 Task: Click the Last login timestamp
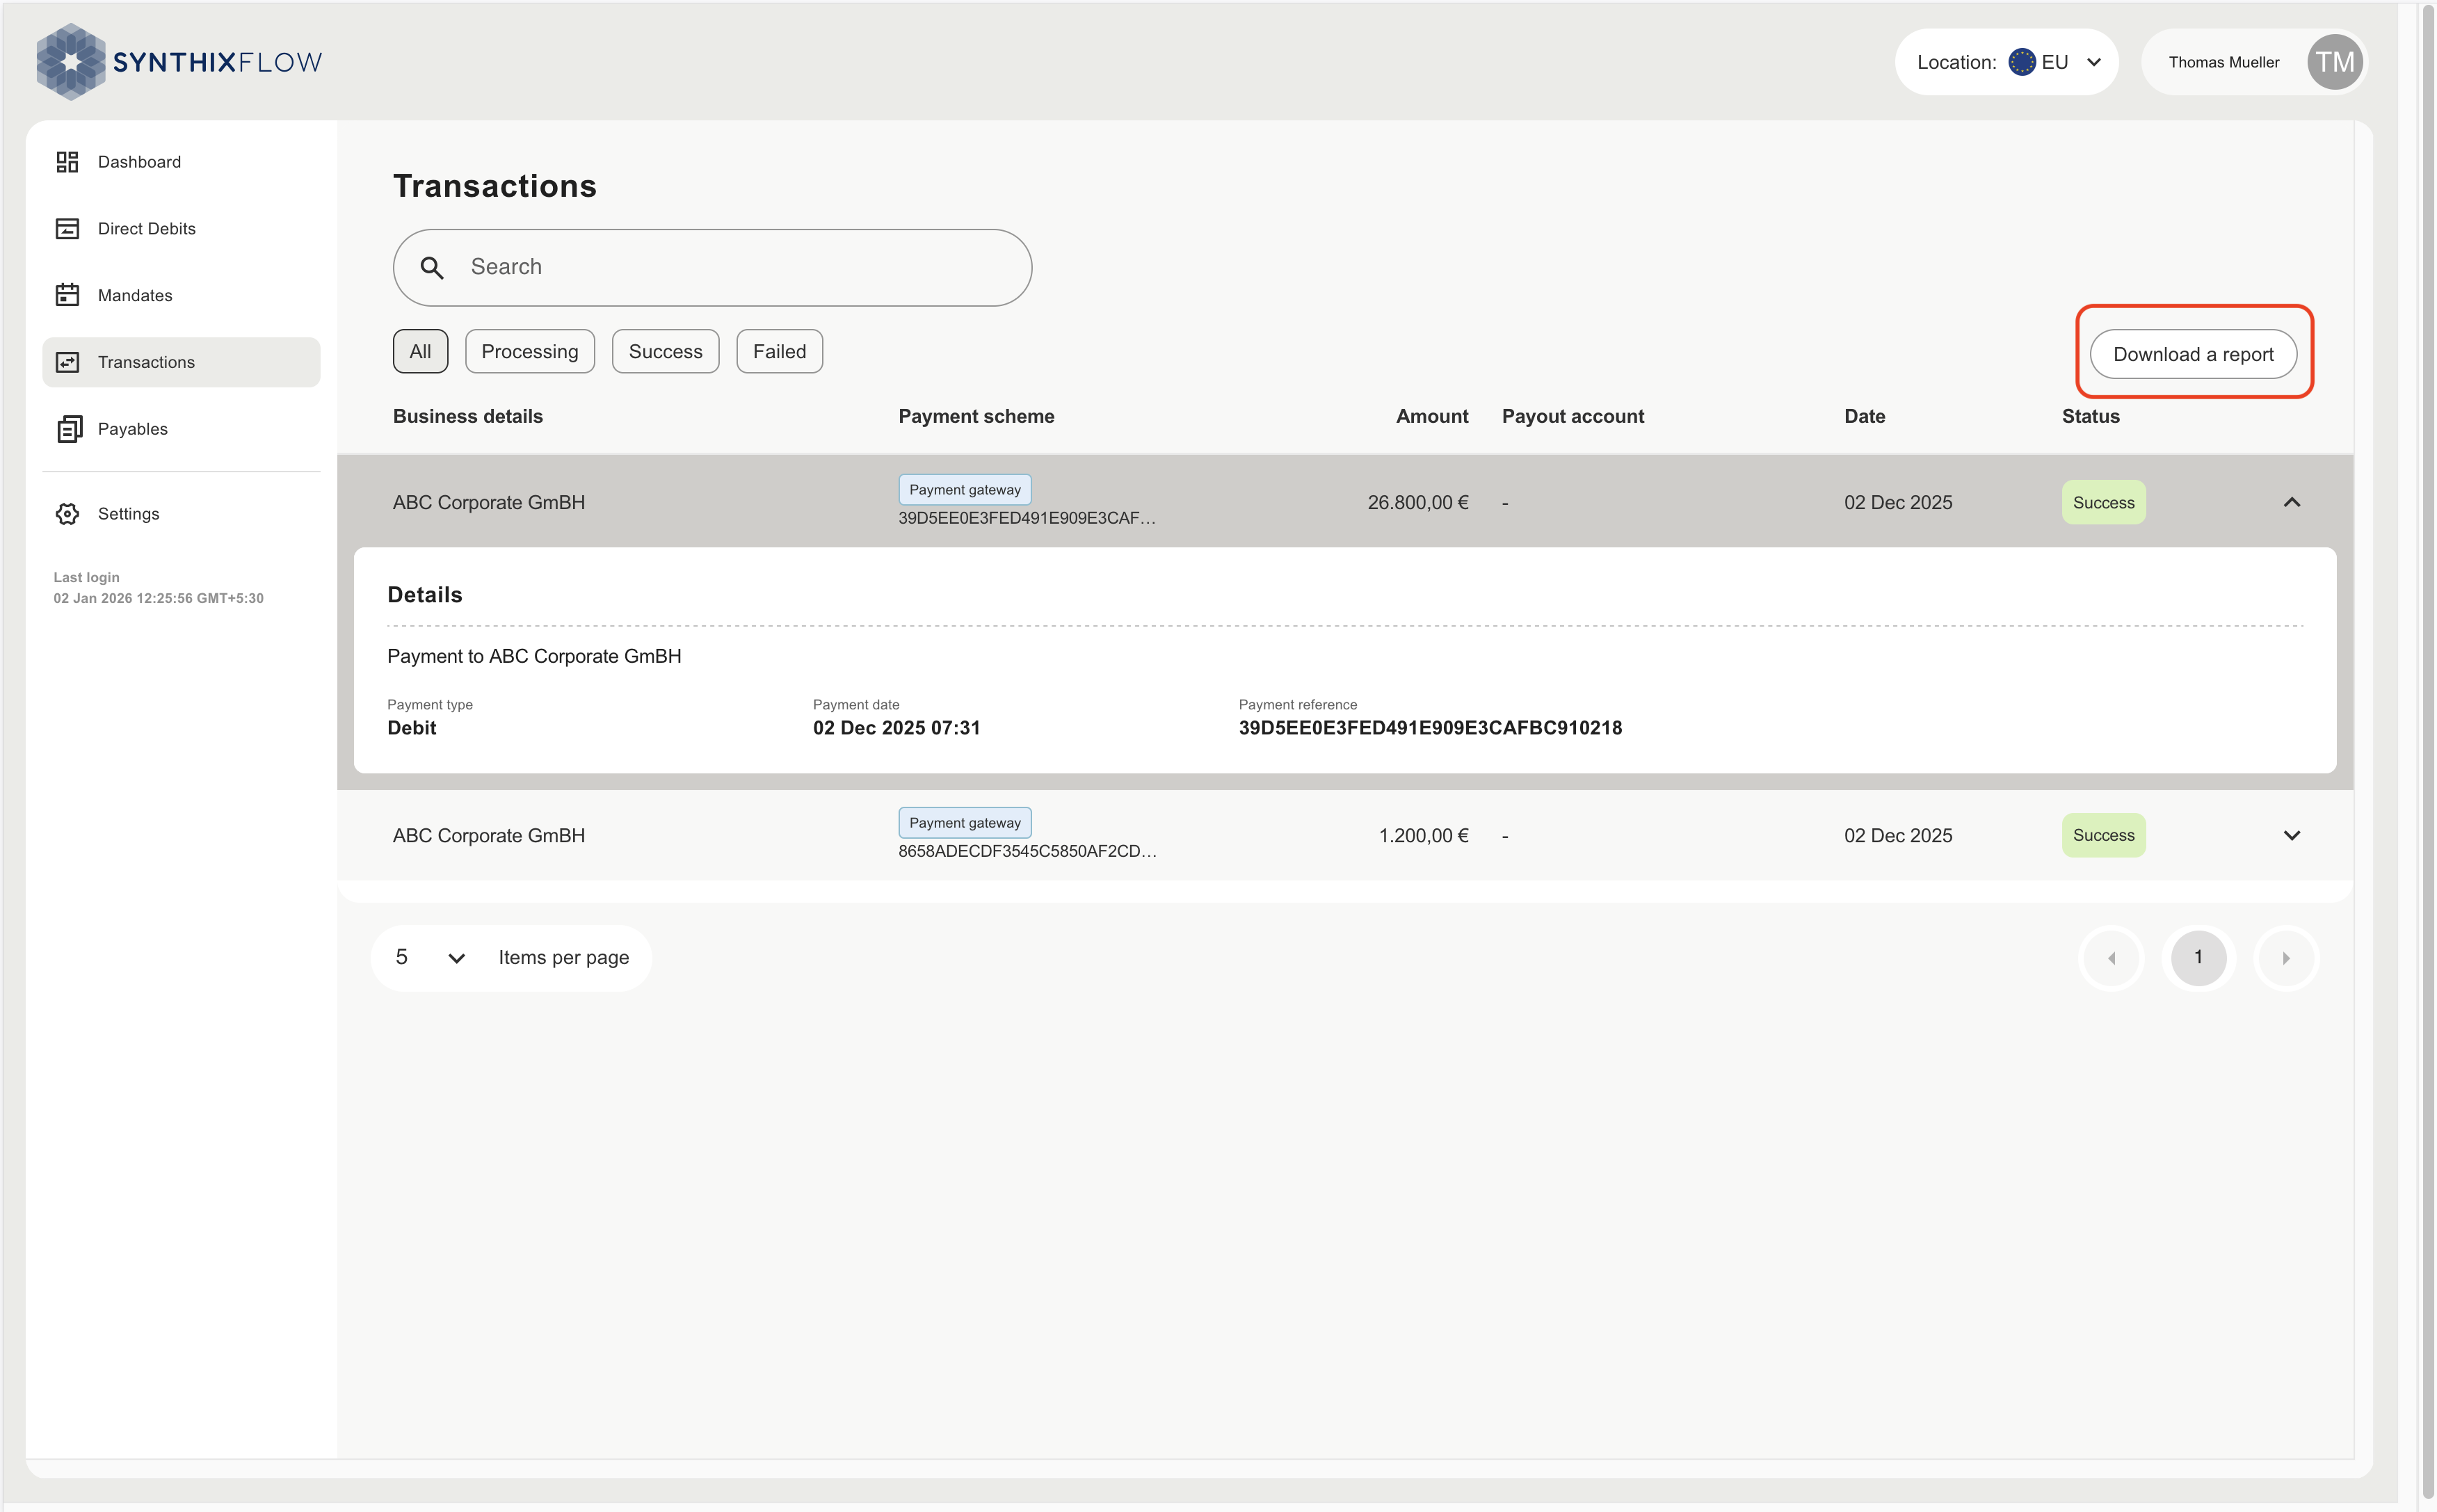(x=158, y=598)
